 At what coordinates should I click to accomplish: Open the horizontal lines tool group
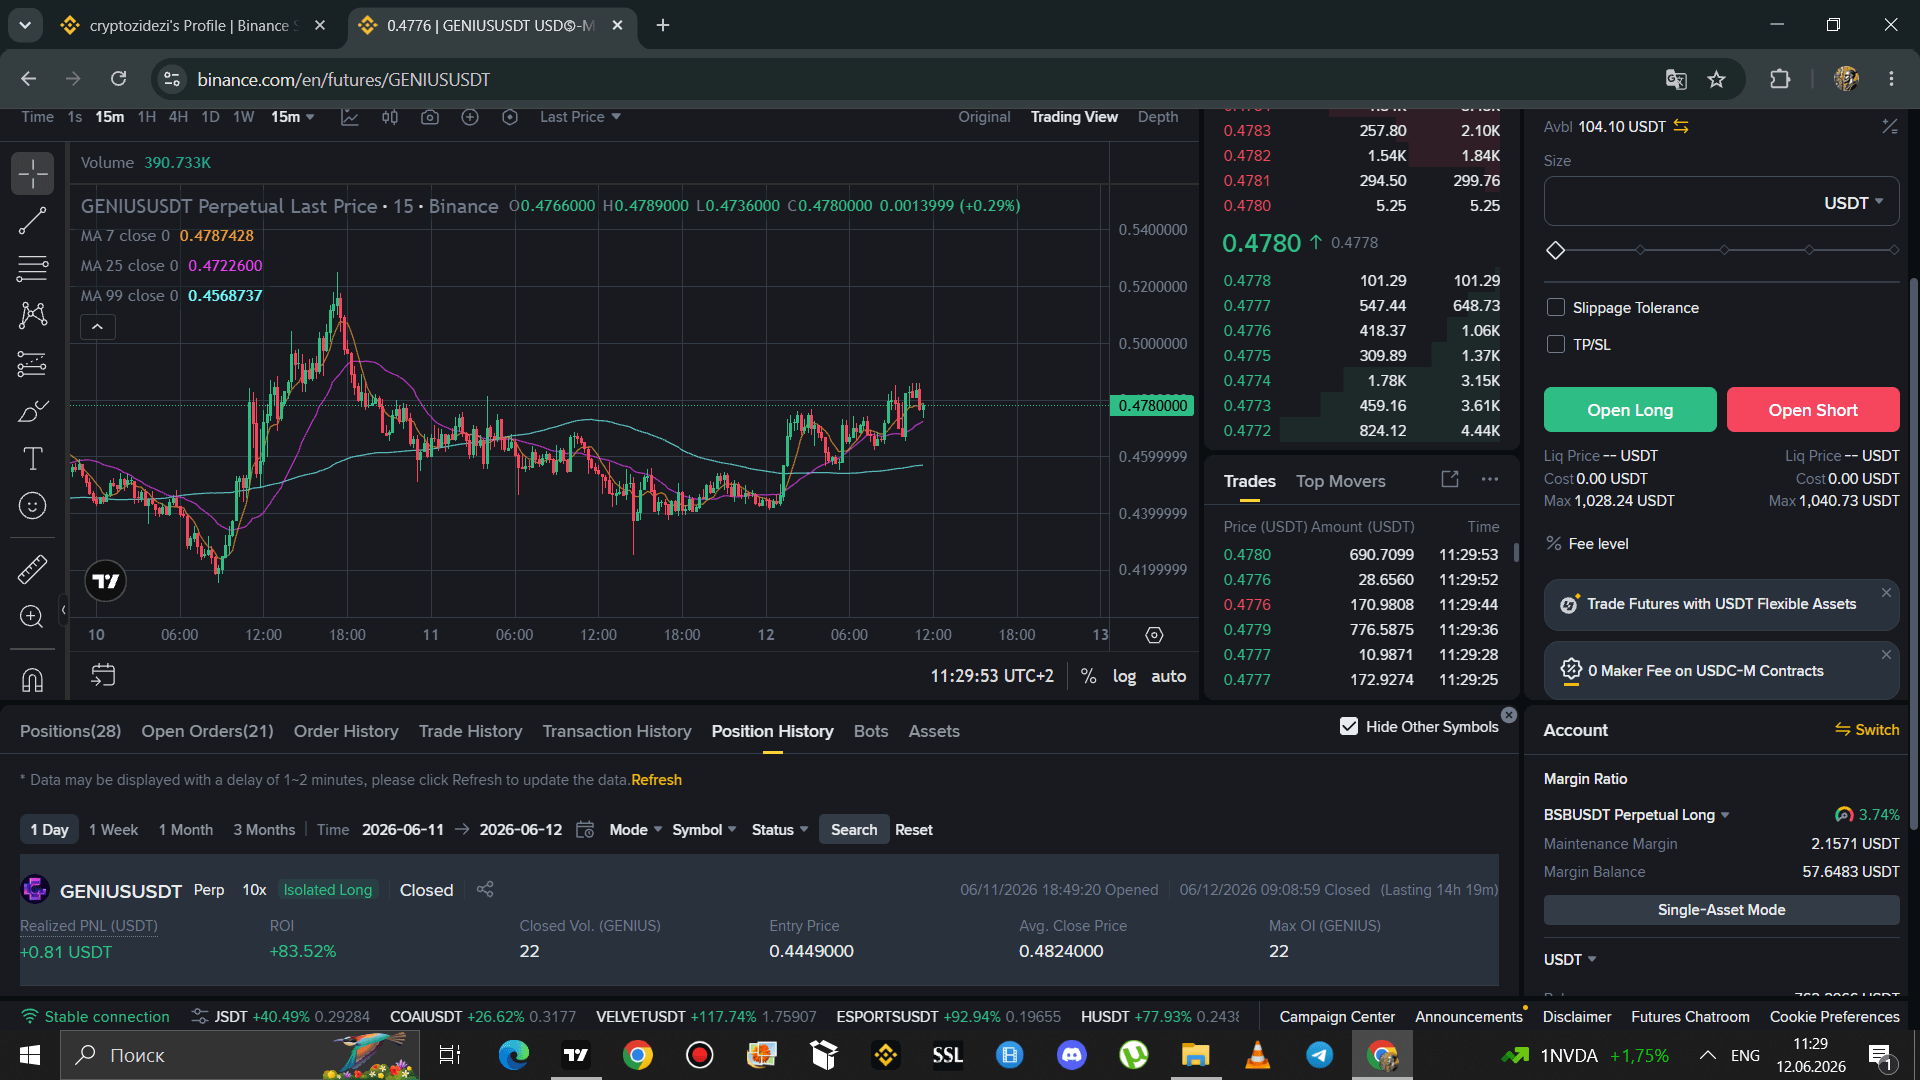coord(33,268)
